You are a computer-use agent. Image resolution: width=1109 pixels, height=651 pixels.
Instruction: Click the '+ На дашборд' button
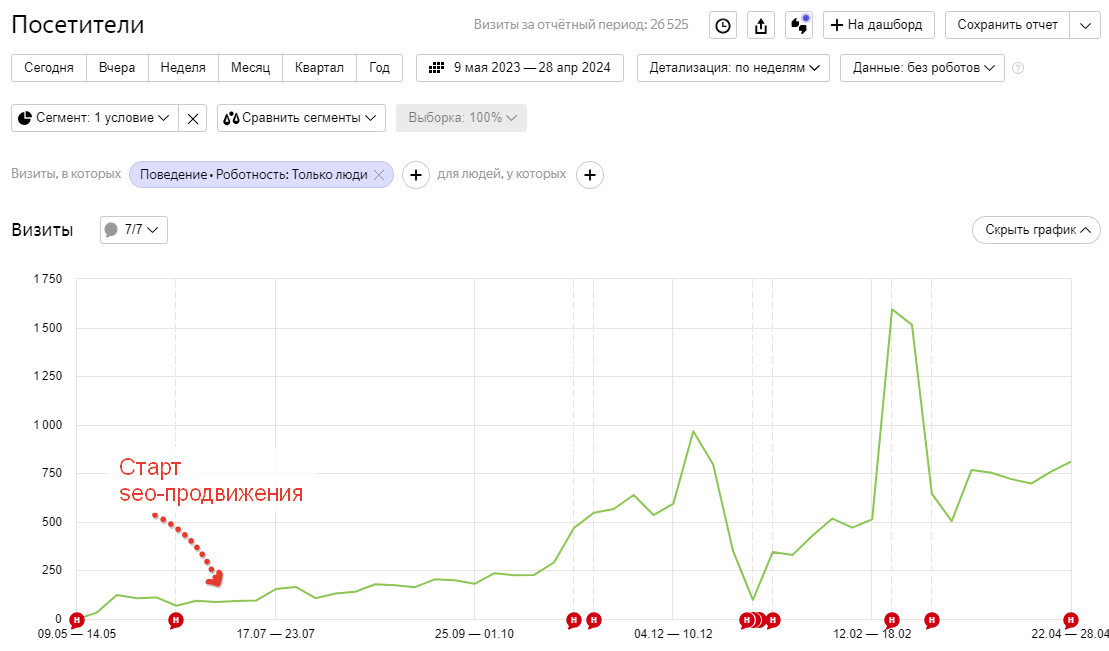pyautogui.click(x=878, y=25)
